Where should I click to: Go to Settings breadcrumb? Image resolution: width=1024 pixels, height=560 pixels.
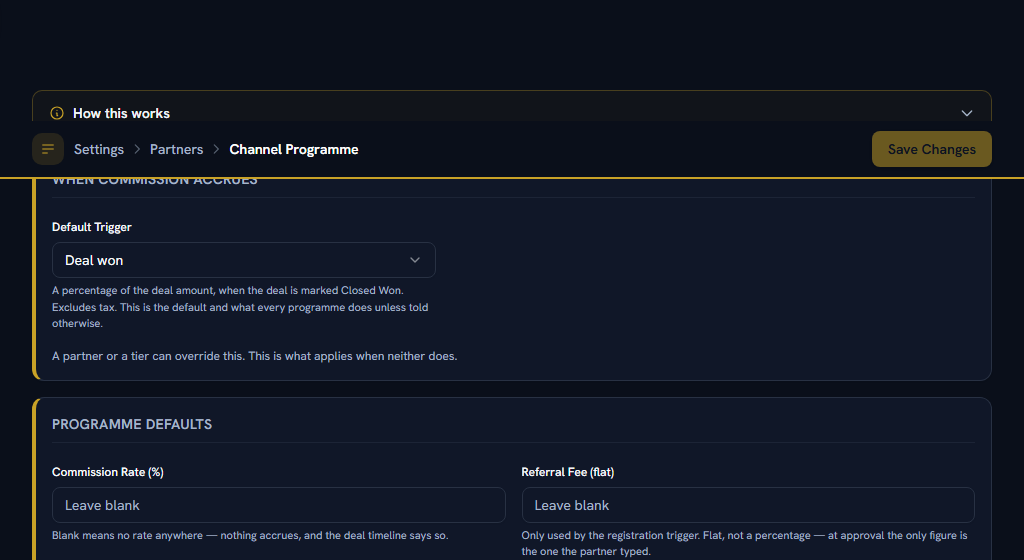click(99, 149)
